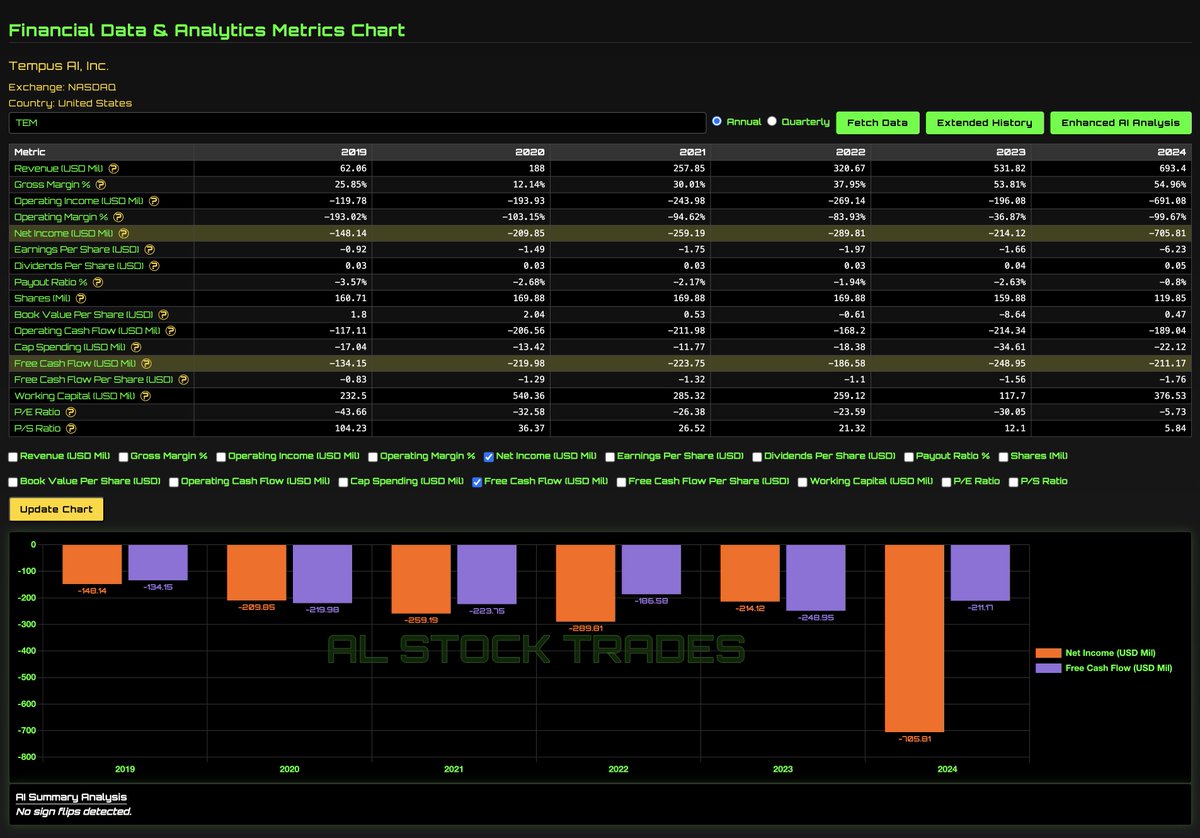1200x838 pixels.
Task: Select the Quarterly radio button
Action: tap(772, 121)
